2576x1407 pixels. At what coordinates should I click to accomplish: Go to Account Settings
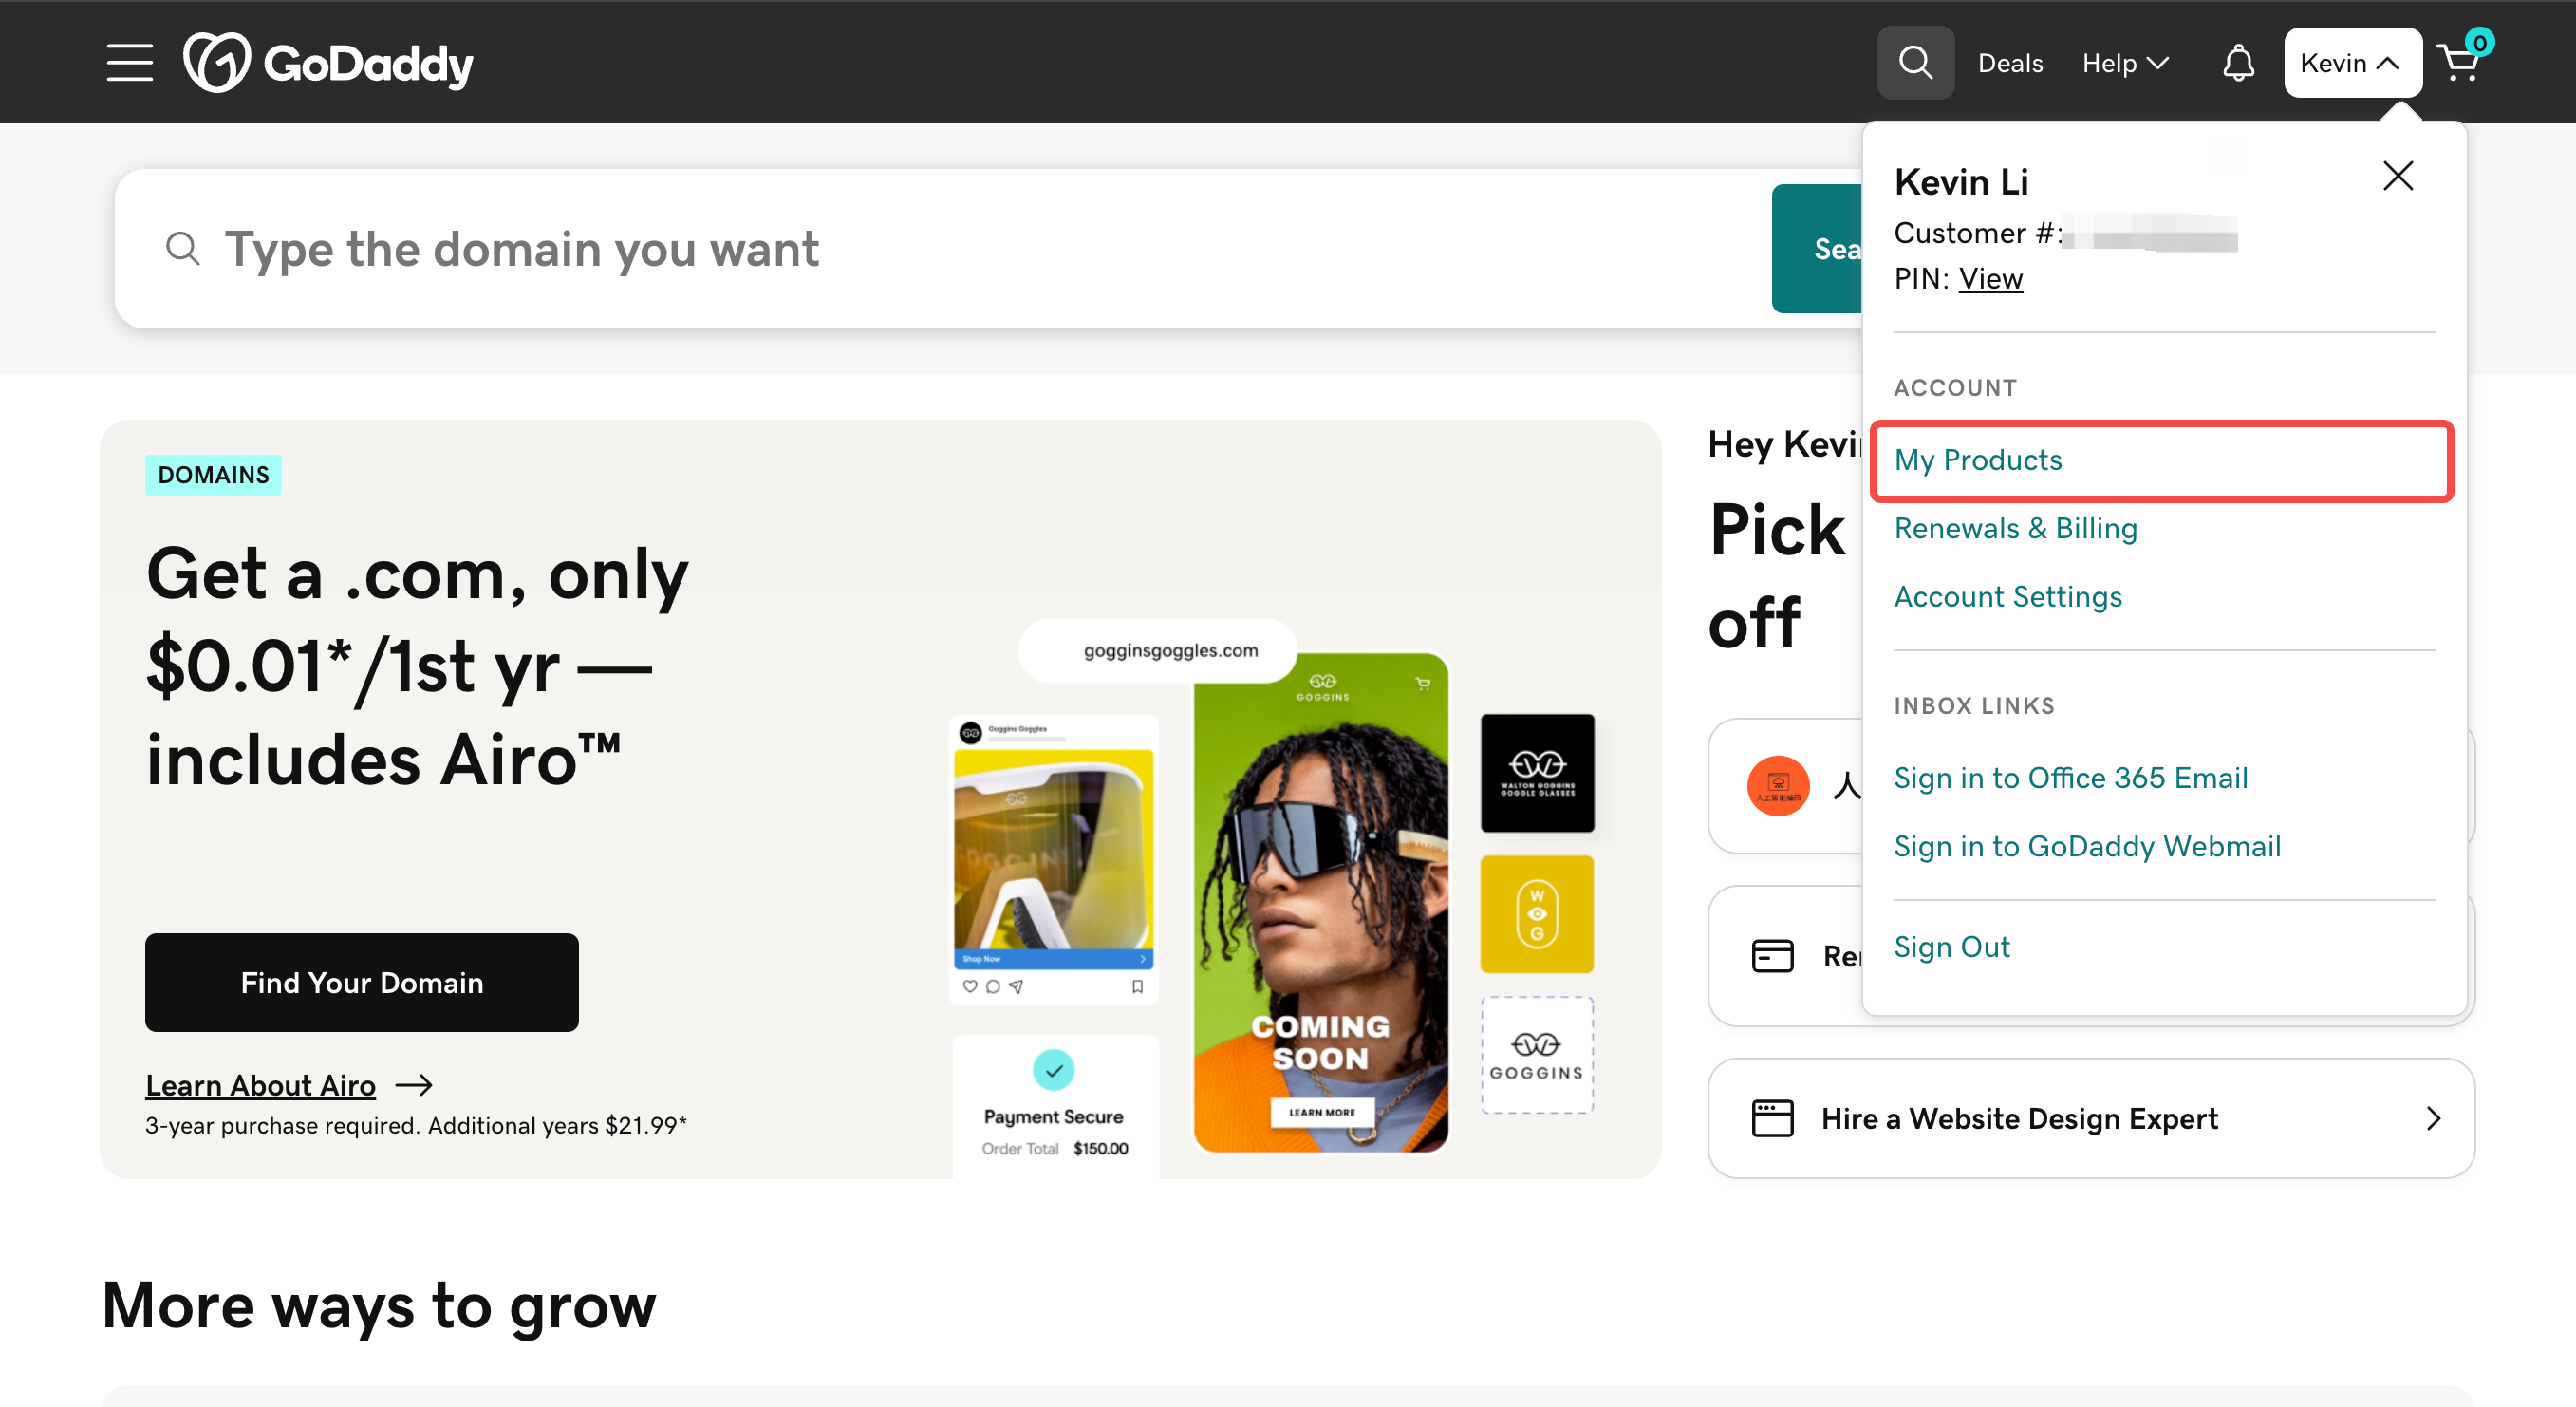pyautogui.click(x=2007, y=597)
